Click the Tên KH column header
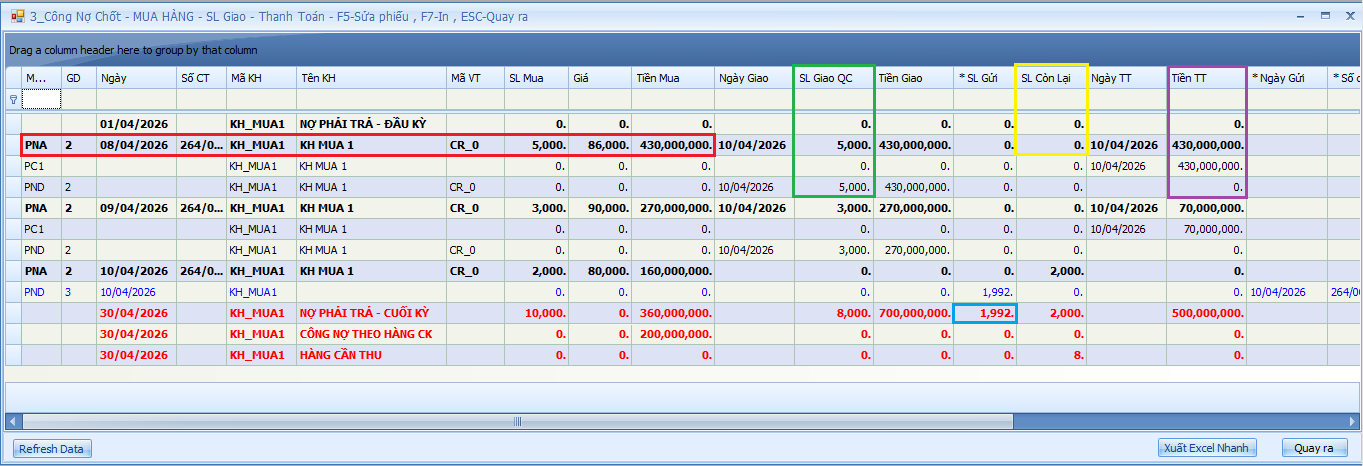1363x466 pixels. (370, 78)
